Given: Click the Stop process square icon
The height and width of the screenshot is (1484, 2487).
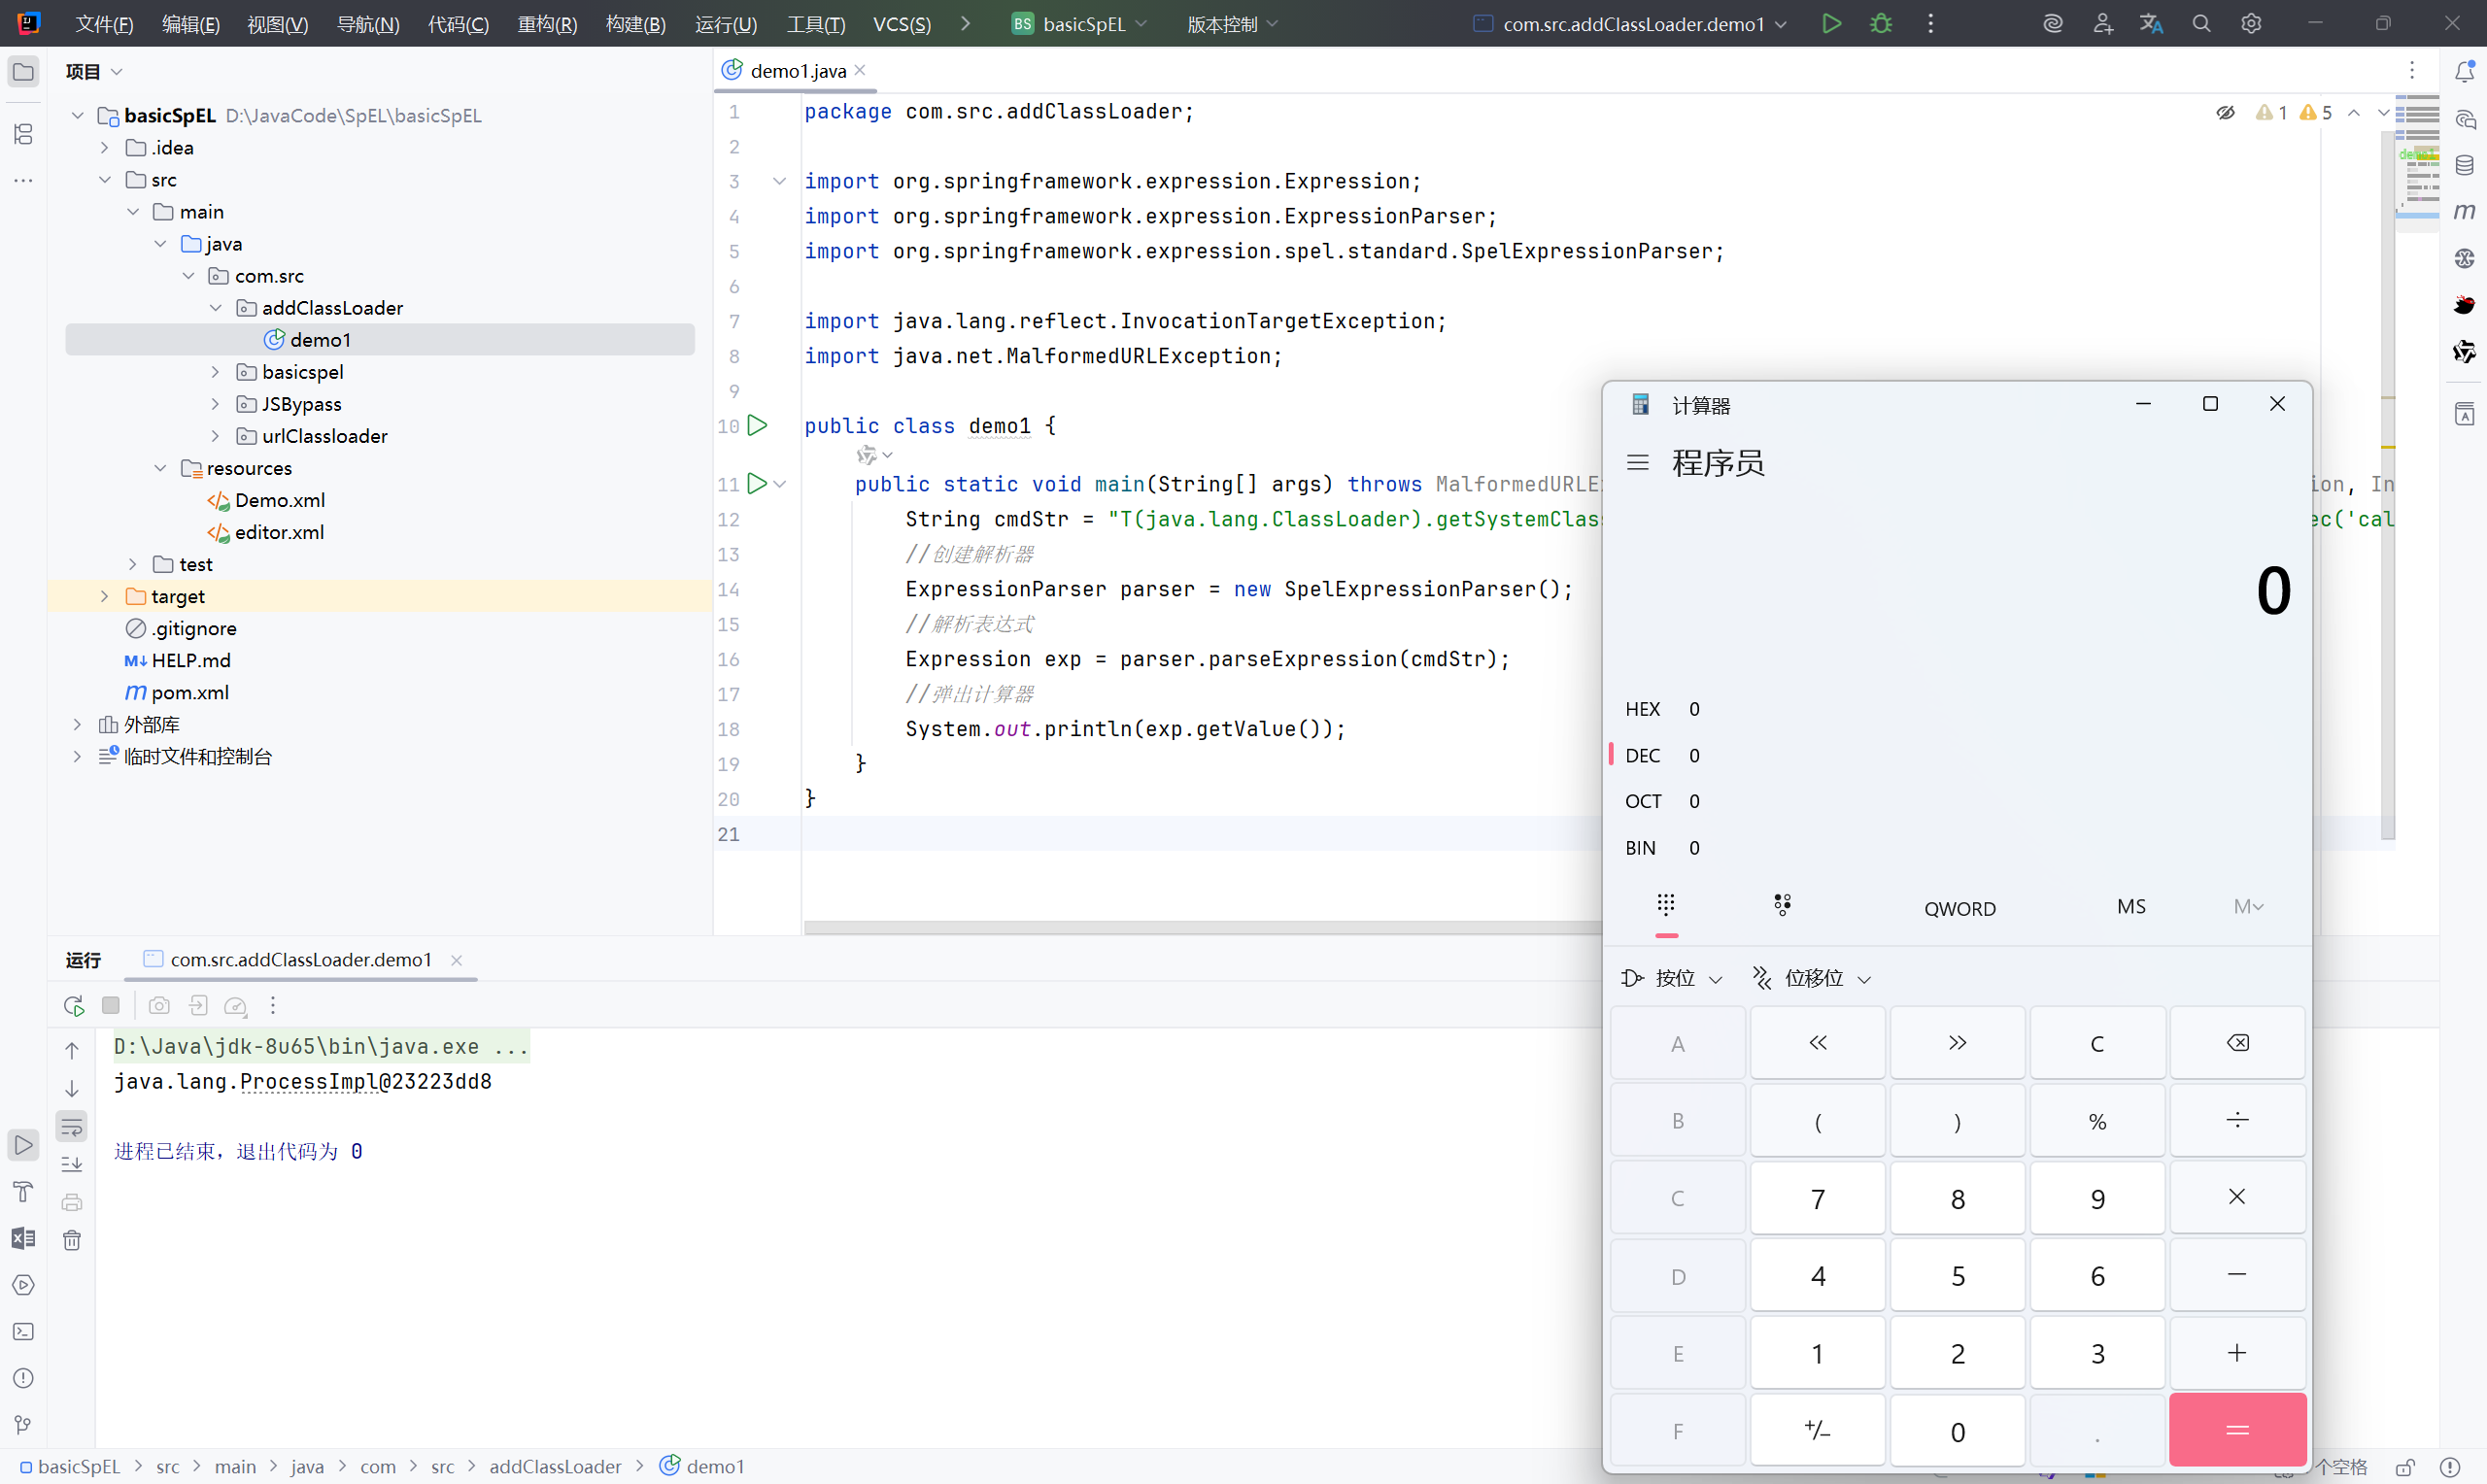Looking at the screenshot, I should point(111,1006).
